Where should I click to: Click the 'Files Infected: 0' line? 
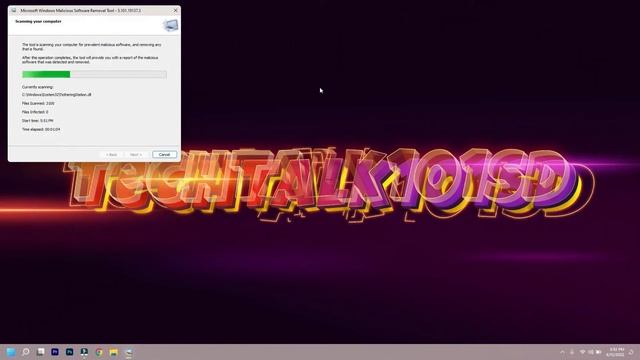tap(35, 112)
